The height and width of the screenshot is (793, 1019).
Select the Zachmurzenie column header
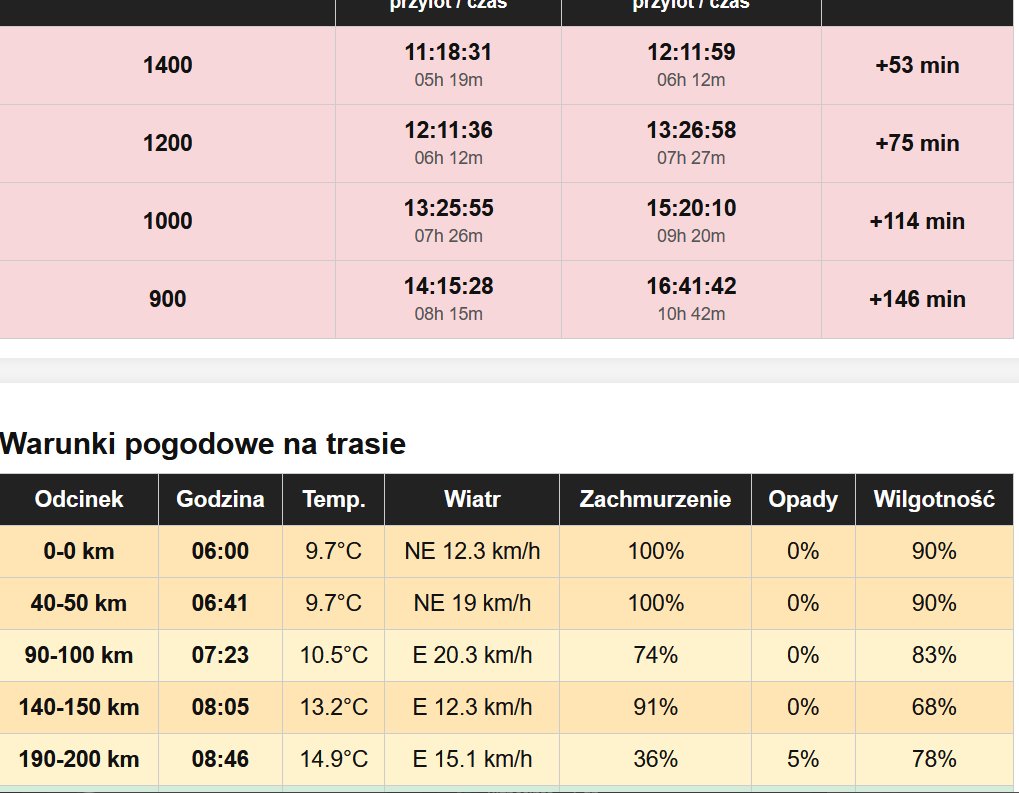655,499
